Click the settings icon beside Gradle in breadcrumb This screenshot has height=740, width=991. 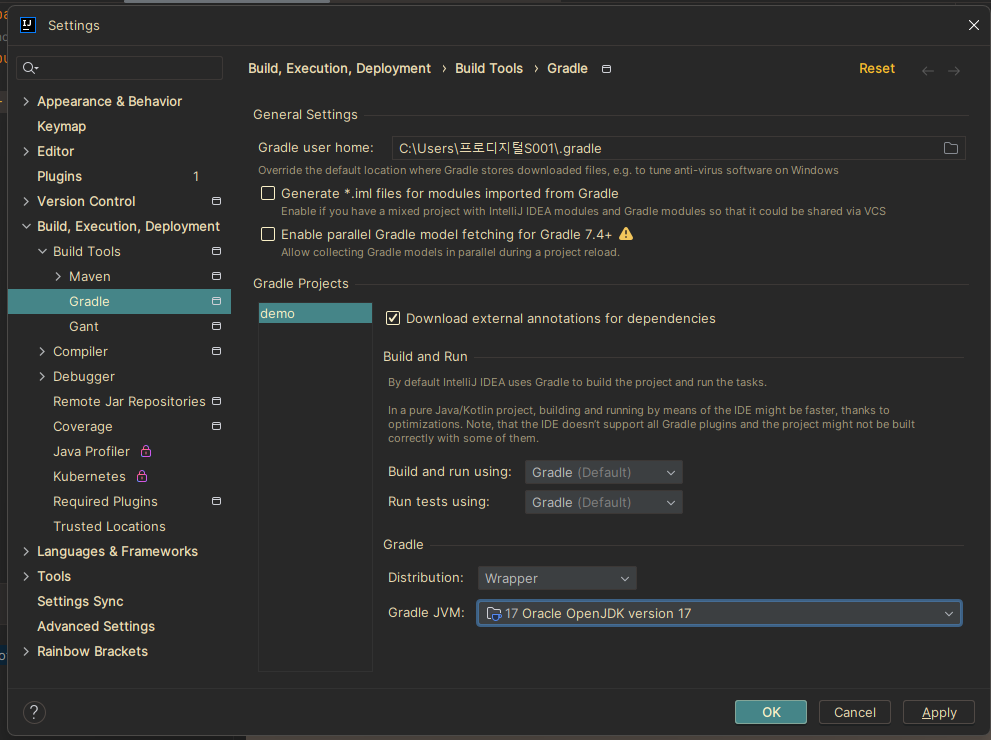(606, 68)
